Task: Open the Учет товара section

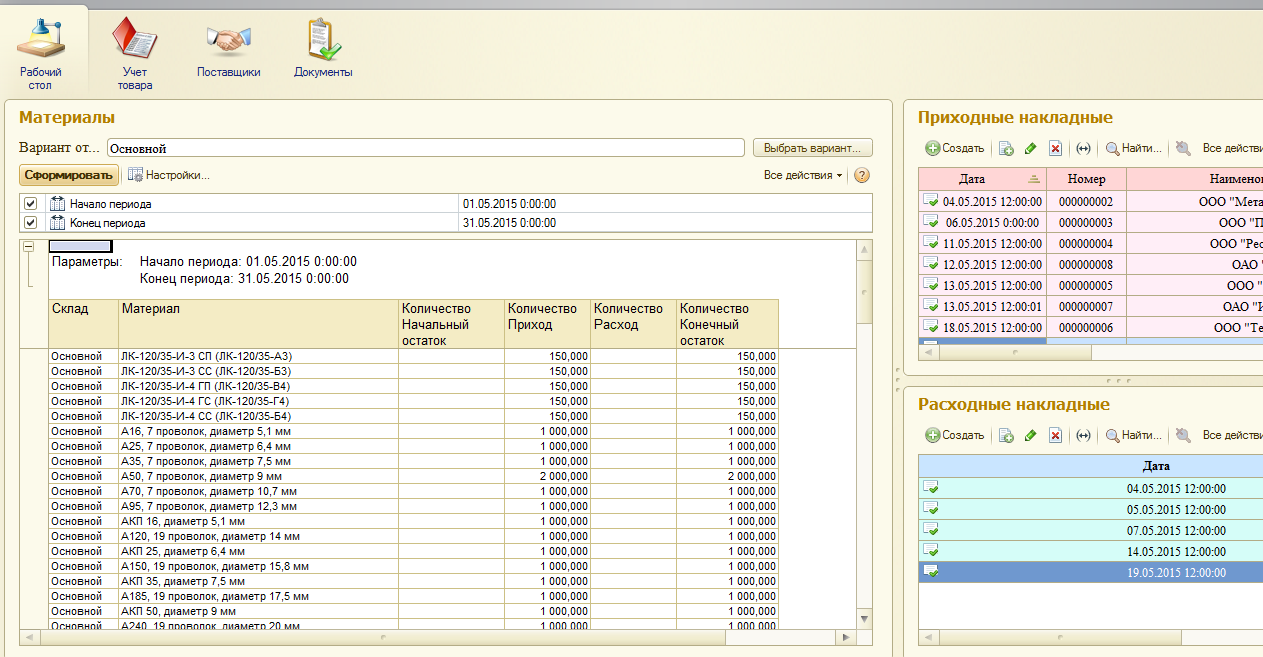Action: coord(134,53)
